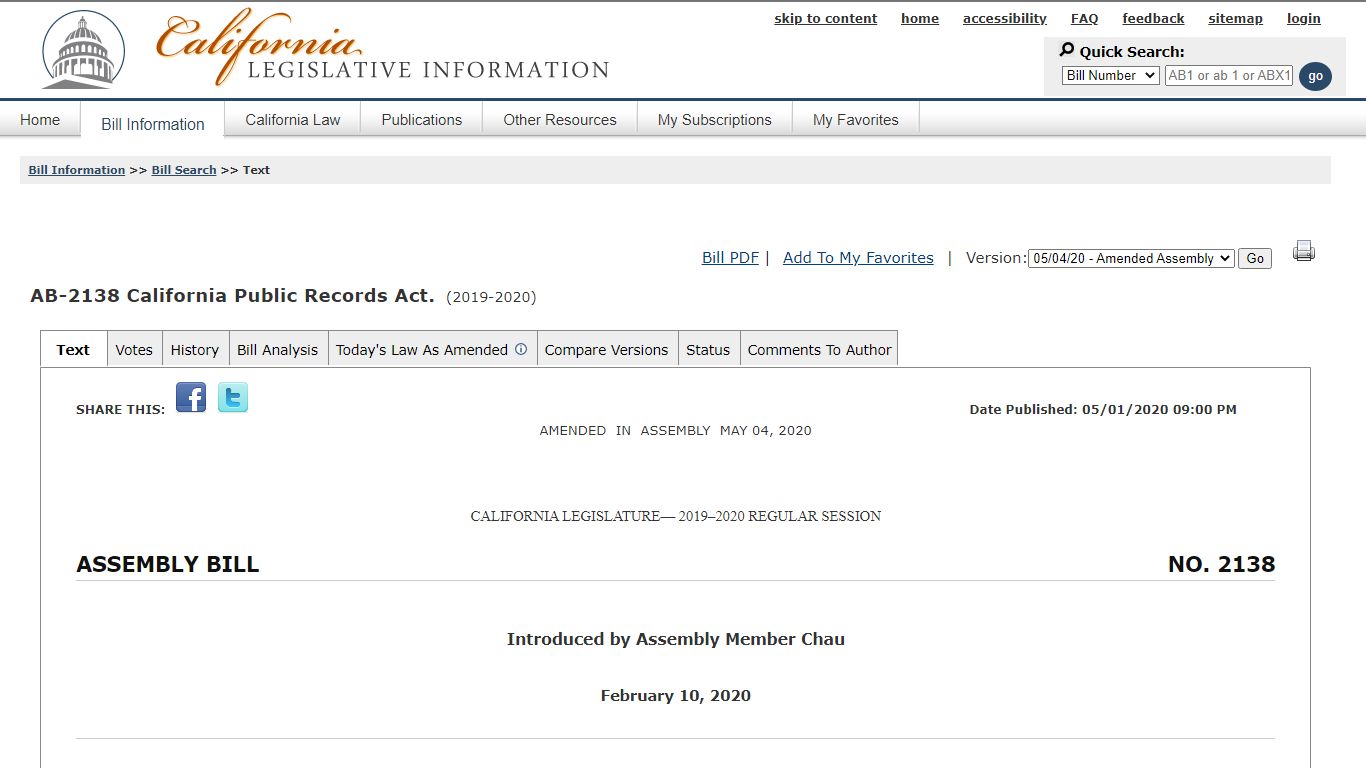Click the feedback link
Screen dimensions: 1366x768
tap(1153, 18)
